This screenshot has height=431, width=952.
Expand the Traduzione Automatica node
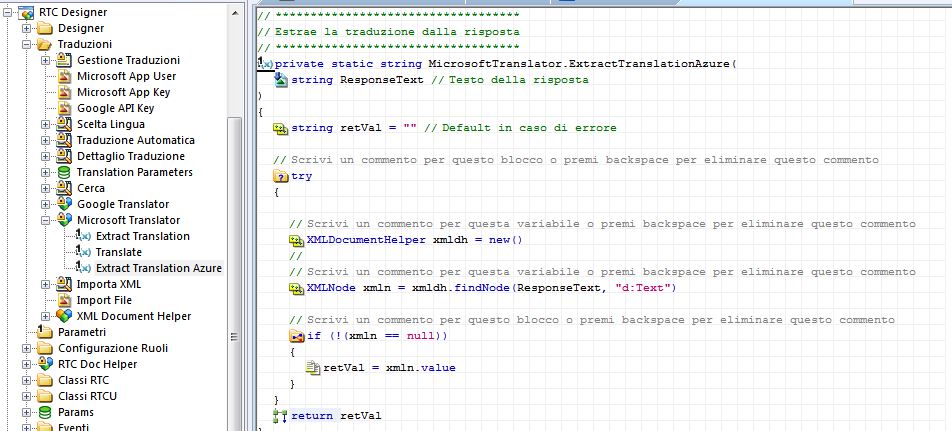click(x=46, y=140)
